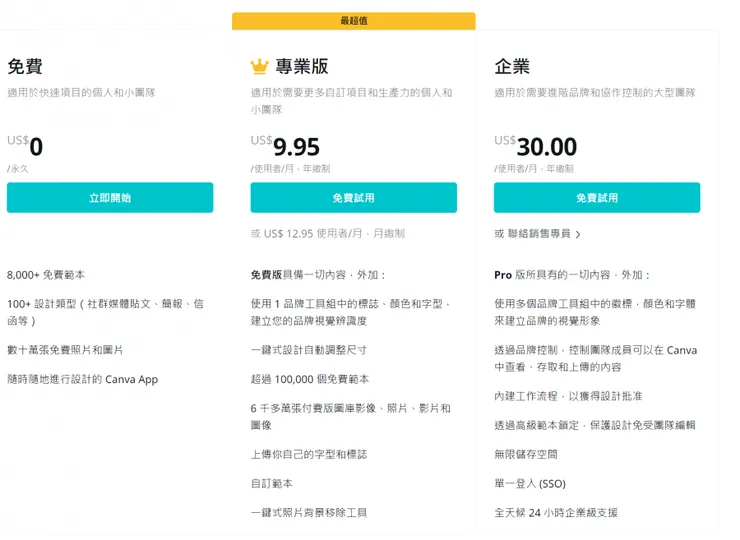Click the 單一登入 (SSO) feature
This screenshot has width=740, height=540.
[530, 483]
